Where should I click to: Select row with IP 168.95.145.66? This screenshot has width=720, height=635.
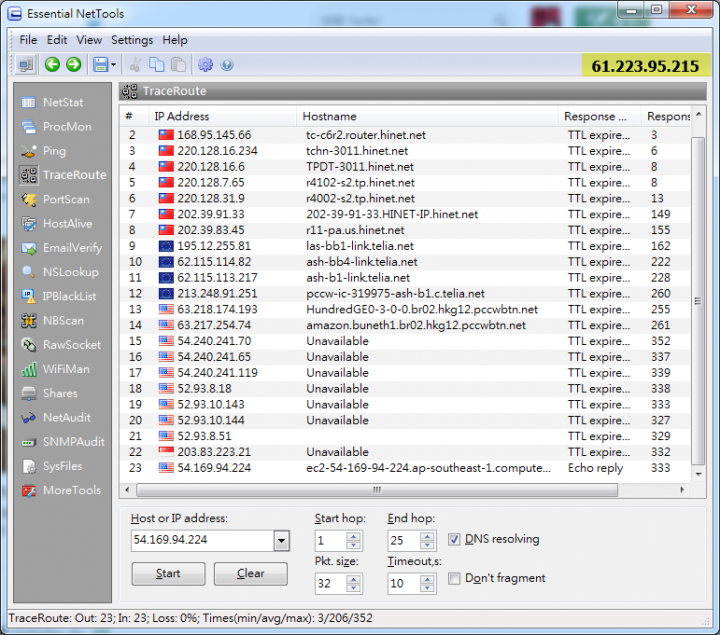click(405, 135)
